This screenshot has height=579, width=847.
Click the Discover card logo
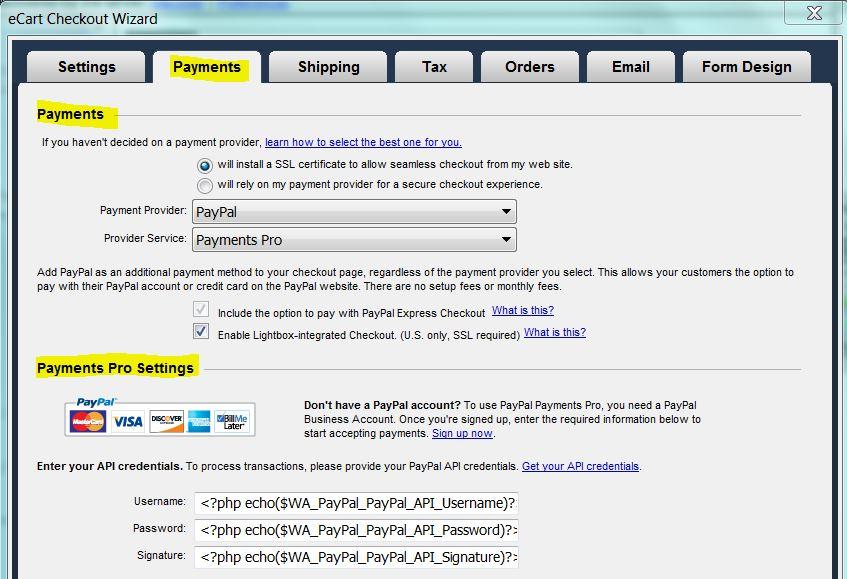point(166,421)
